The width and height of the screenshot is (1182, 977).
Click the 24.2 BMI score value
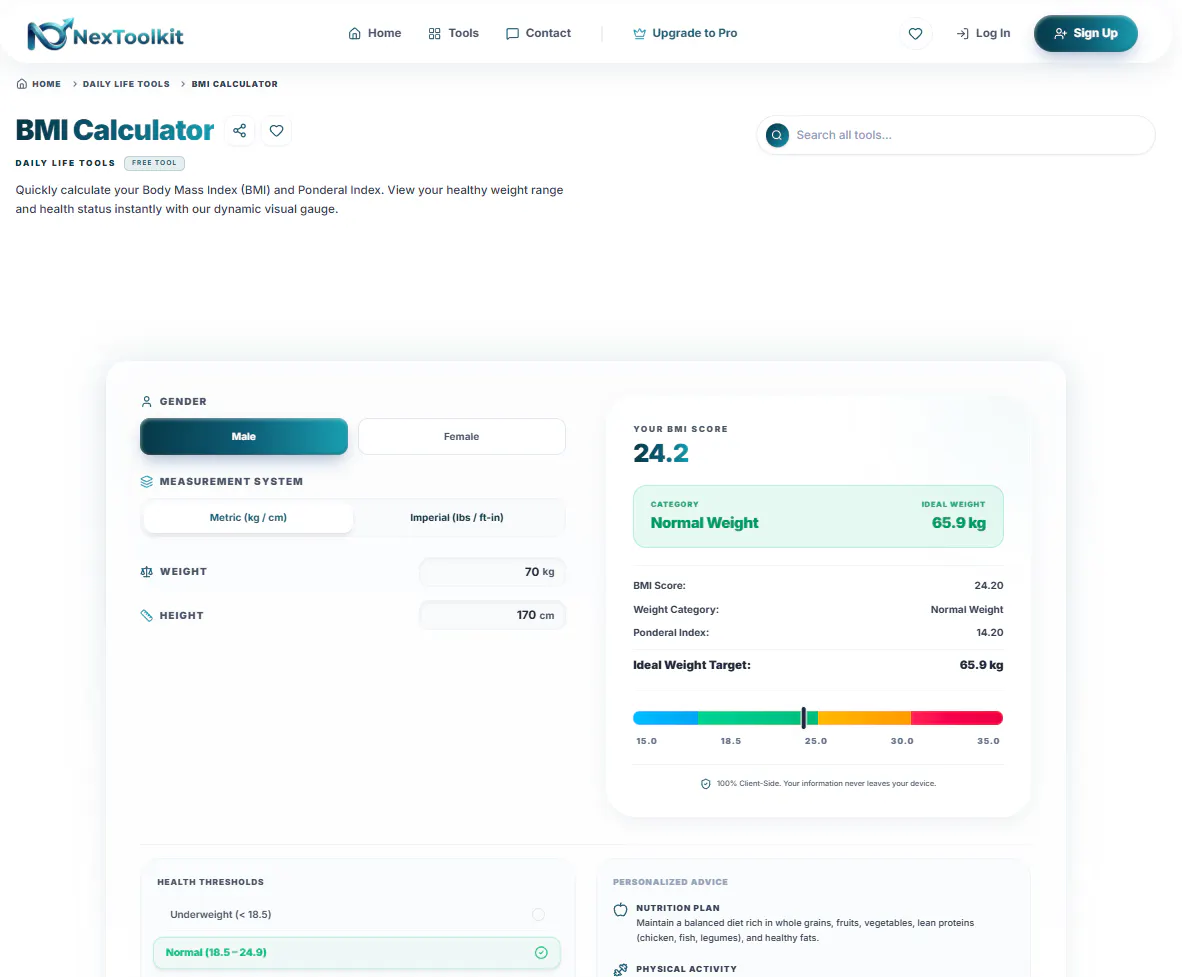(x=661, y=453)
